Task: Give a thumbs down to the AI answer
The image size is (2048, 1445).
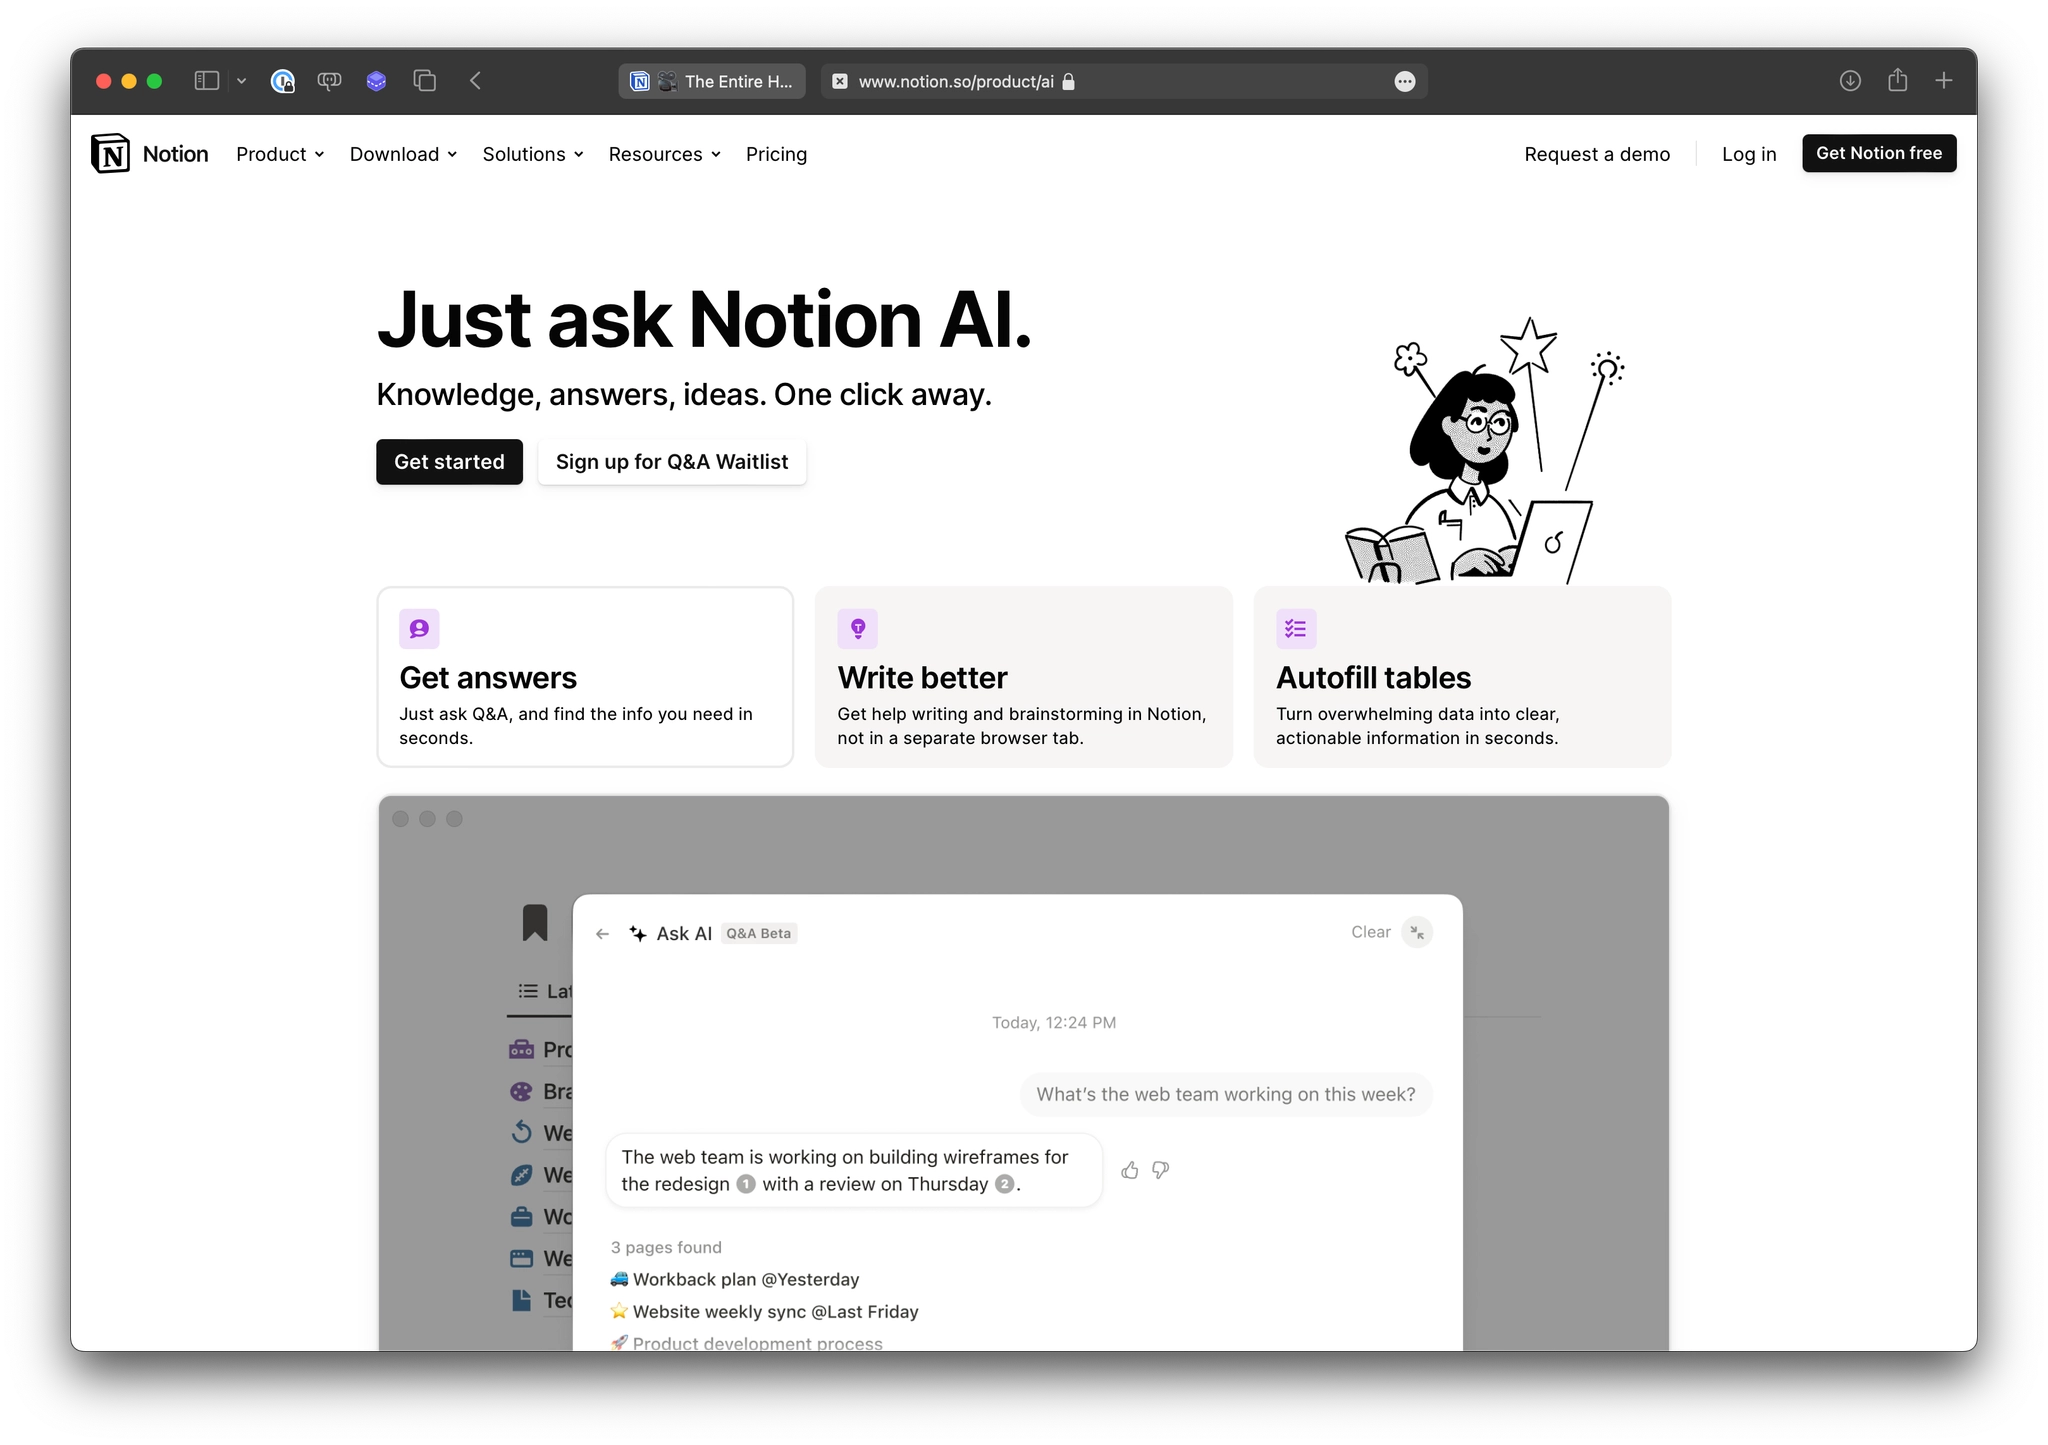Action: pyautogui.click(x=1159, y=1170)
